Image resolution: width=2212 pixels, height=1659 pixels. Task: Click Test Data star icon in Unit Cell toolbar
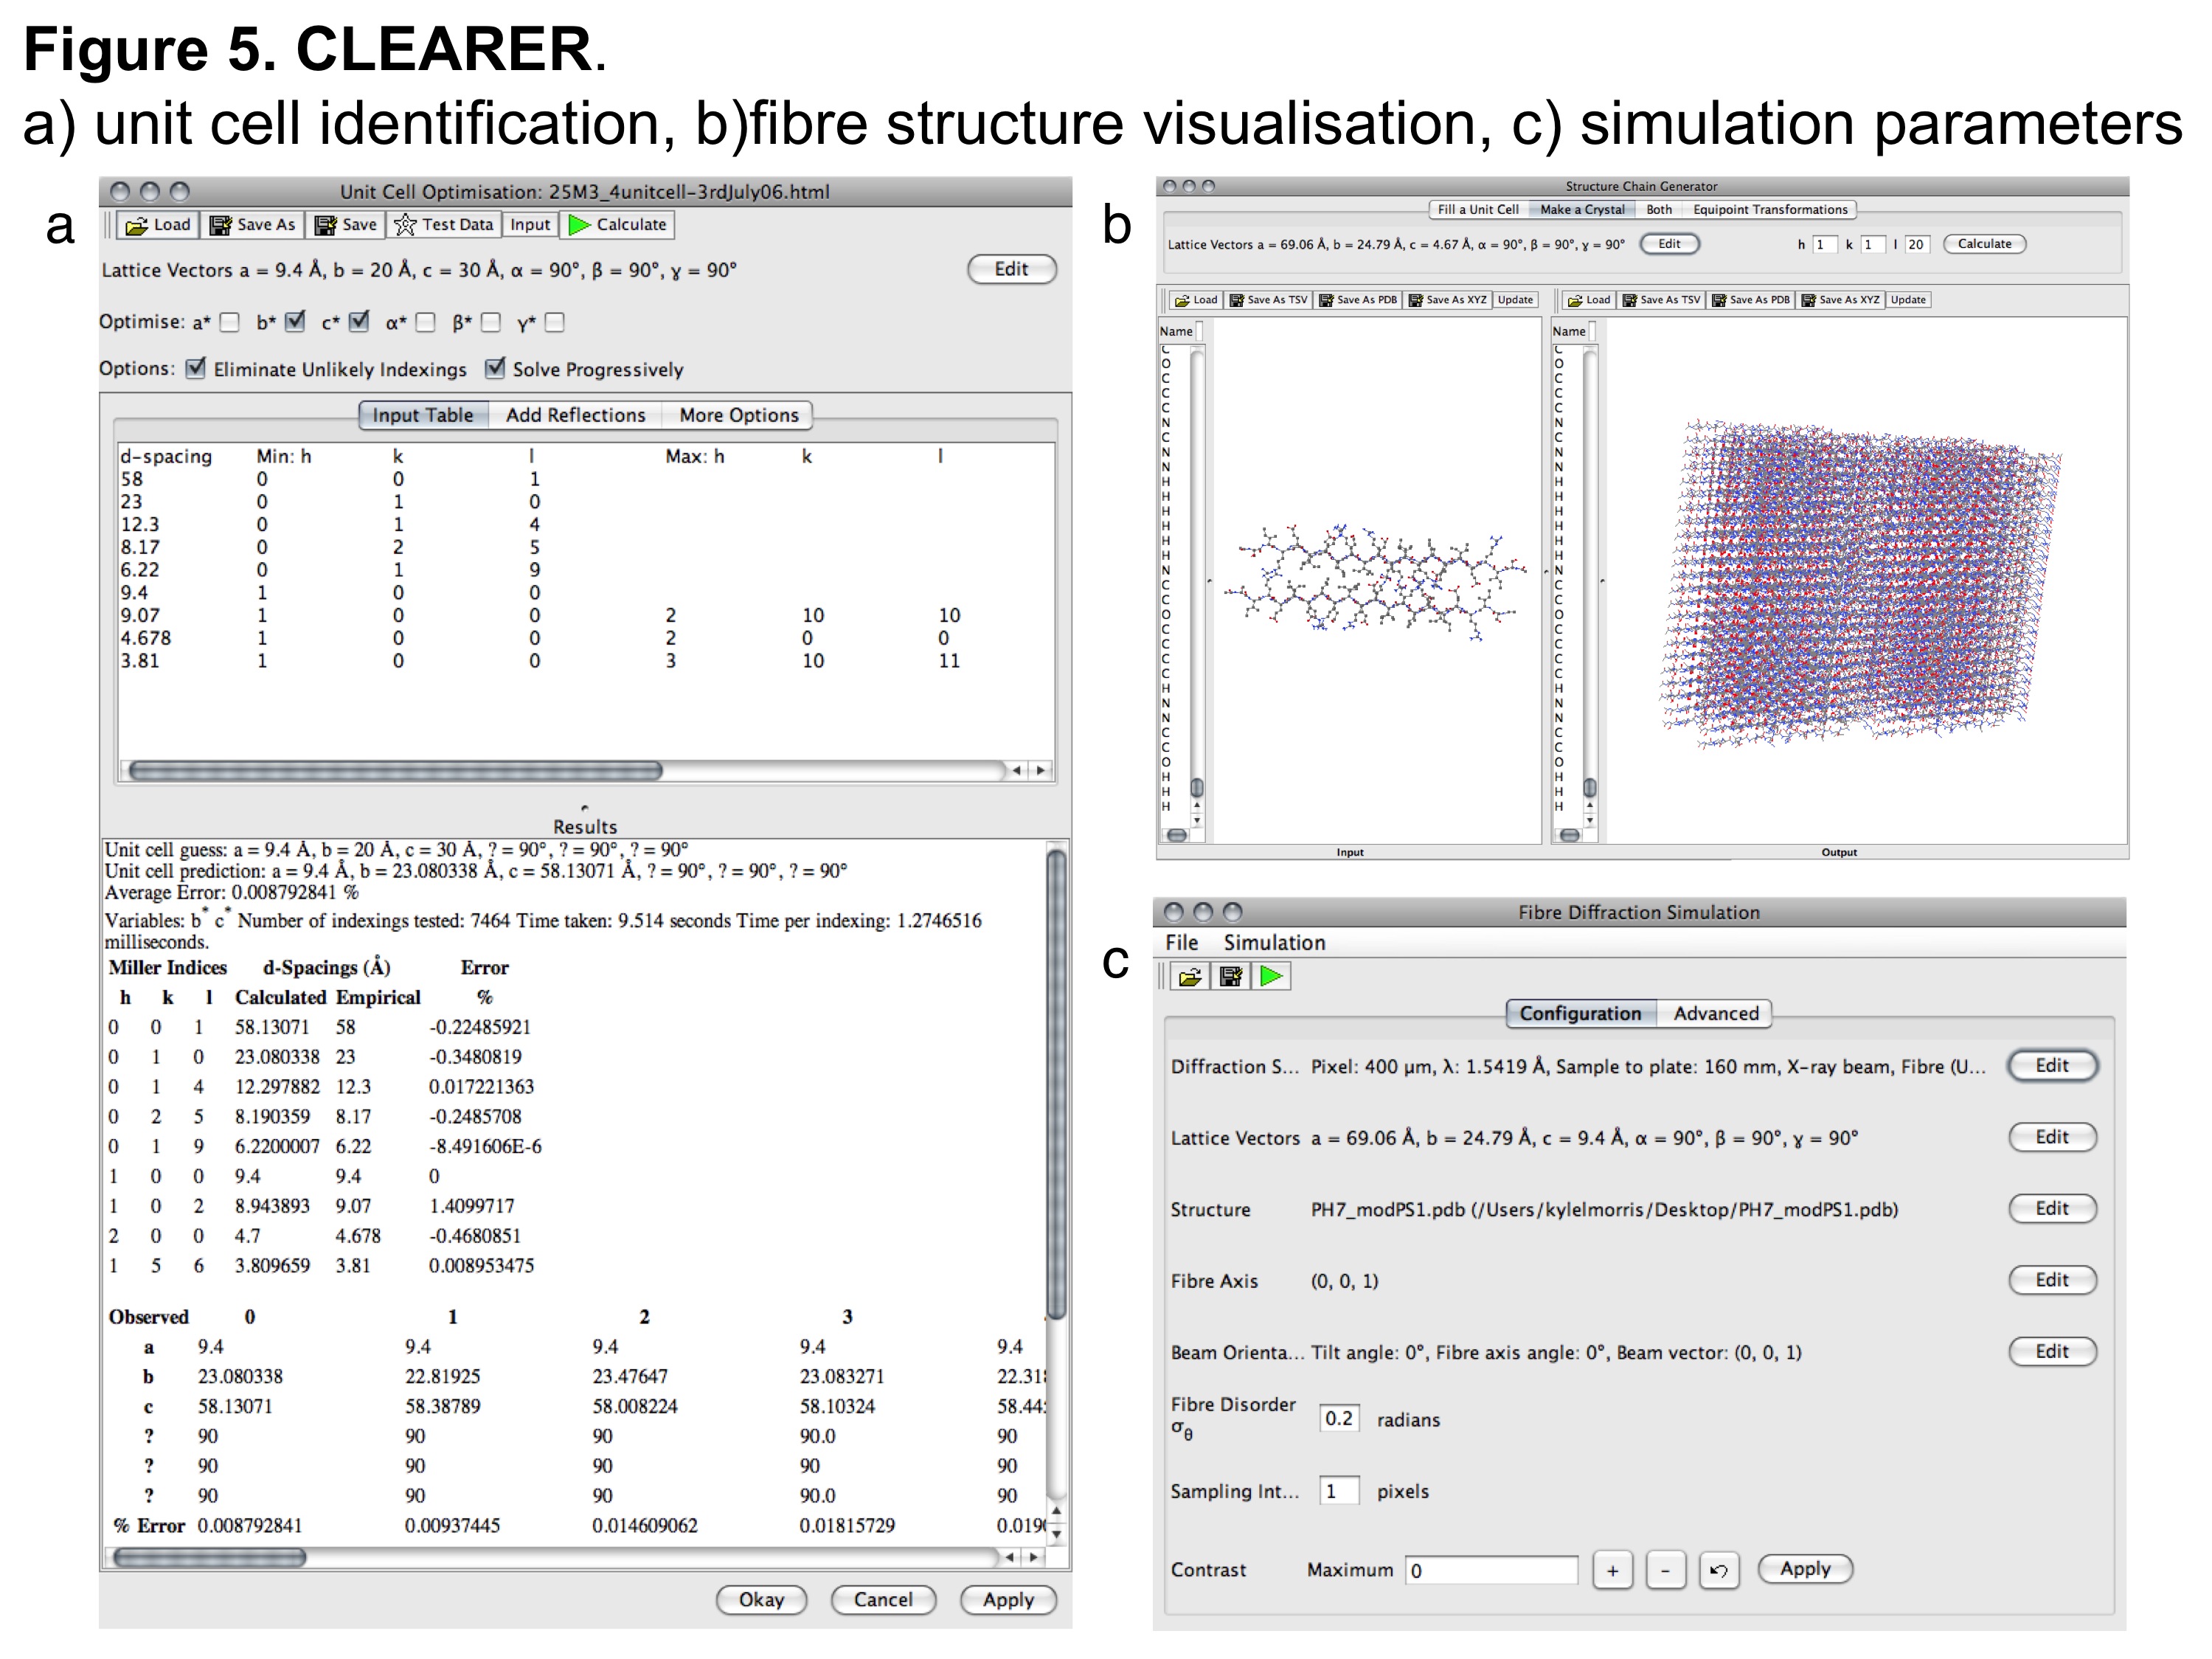pyautogui.click(x=405, y=225)
